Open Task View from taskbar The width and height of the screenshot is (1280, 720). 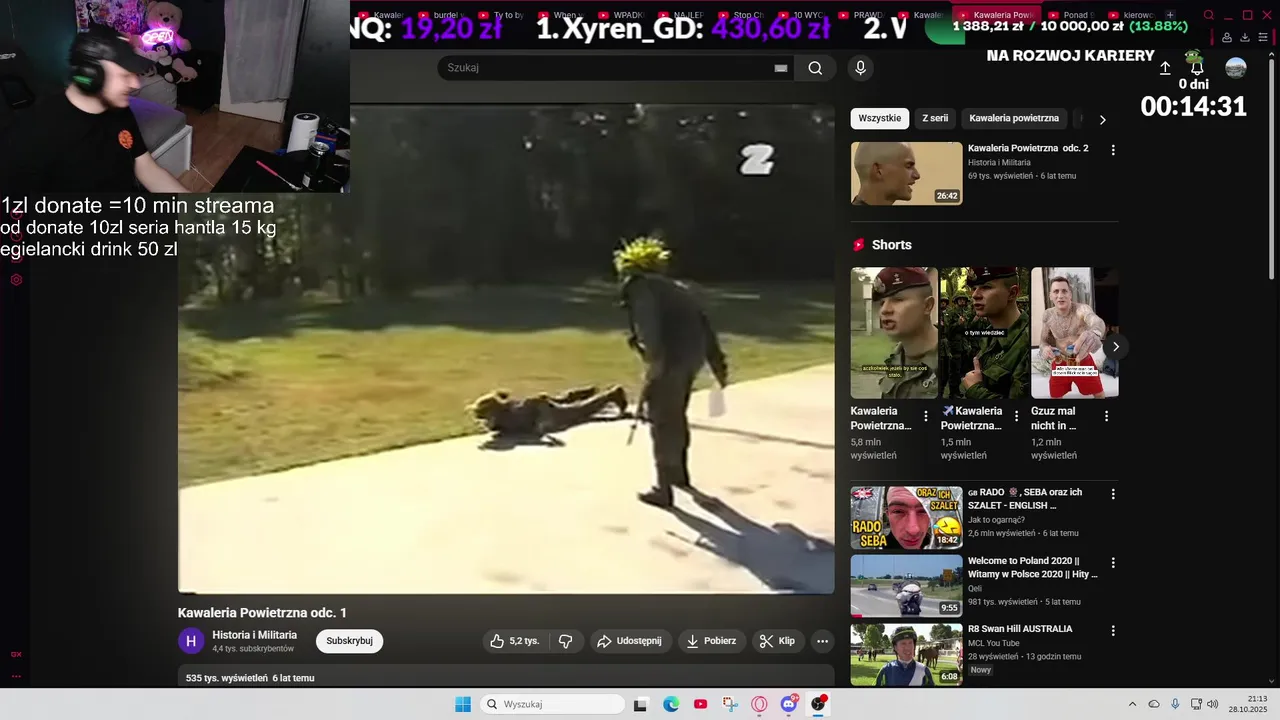pyautogui.click(x=641, y=704)
